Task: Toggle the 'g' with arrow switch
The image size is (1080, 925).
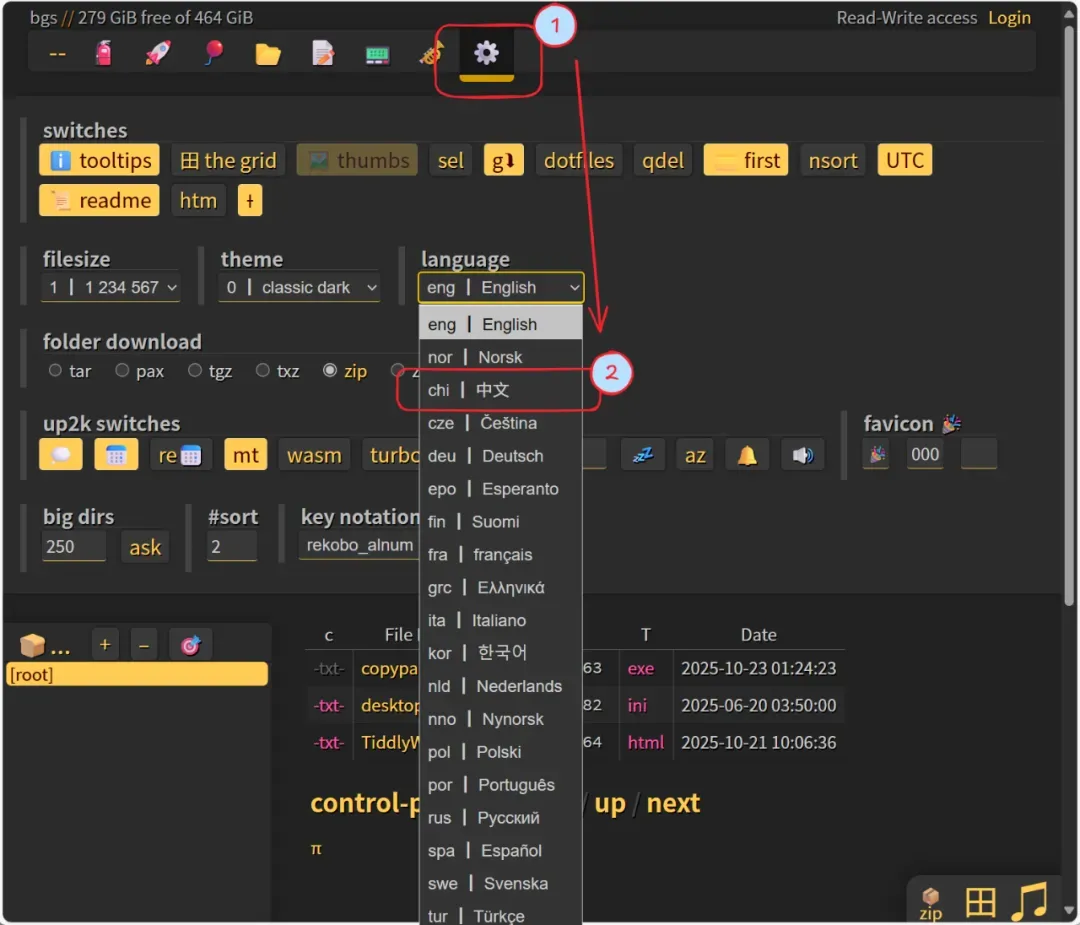Action: click(503, 160)
